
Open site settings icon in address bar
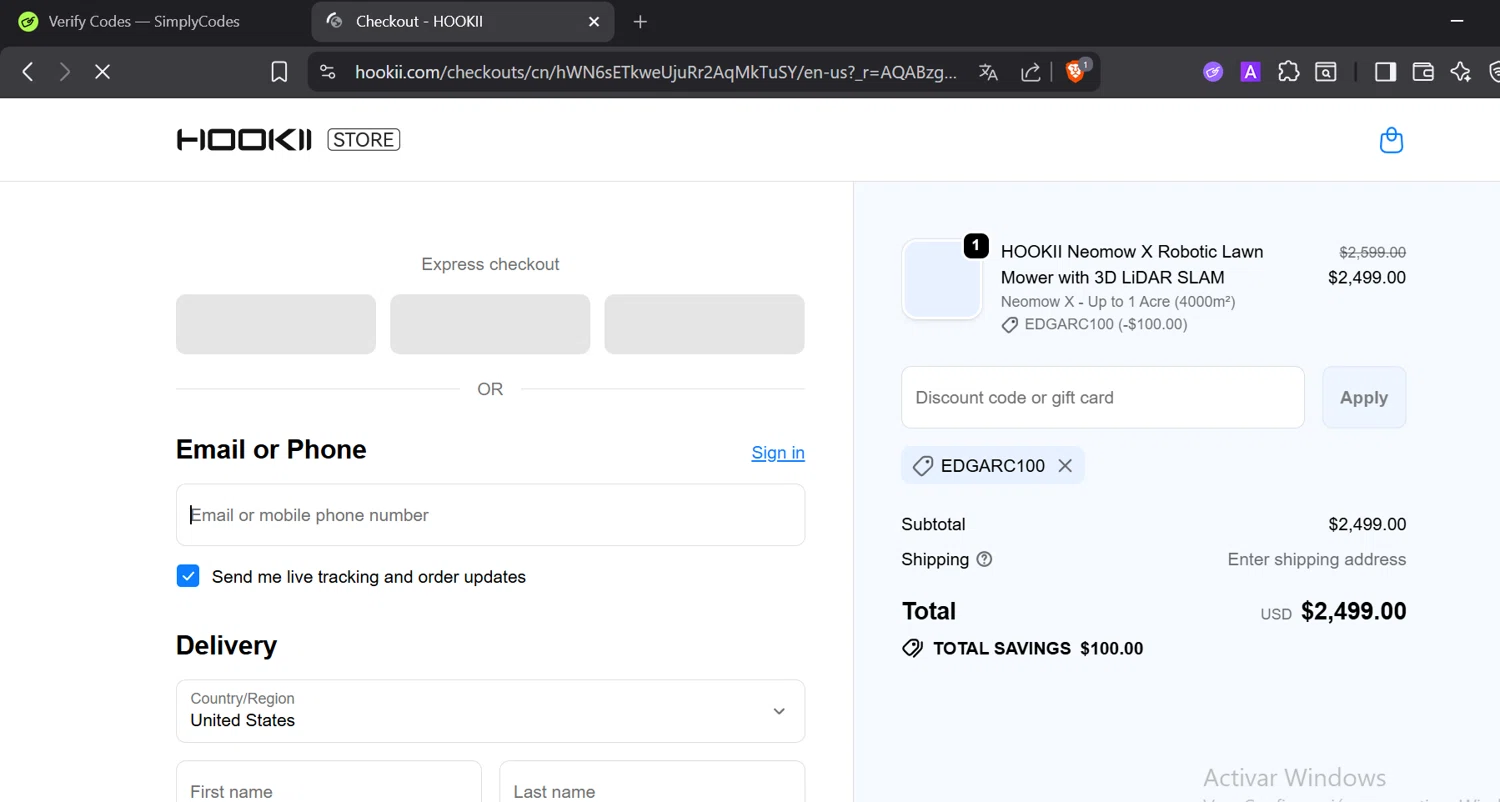[x=327, y=72]
